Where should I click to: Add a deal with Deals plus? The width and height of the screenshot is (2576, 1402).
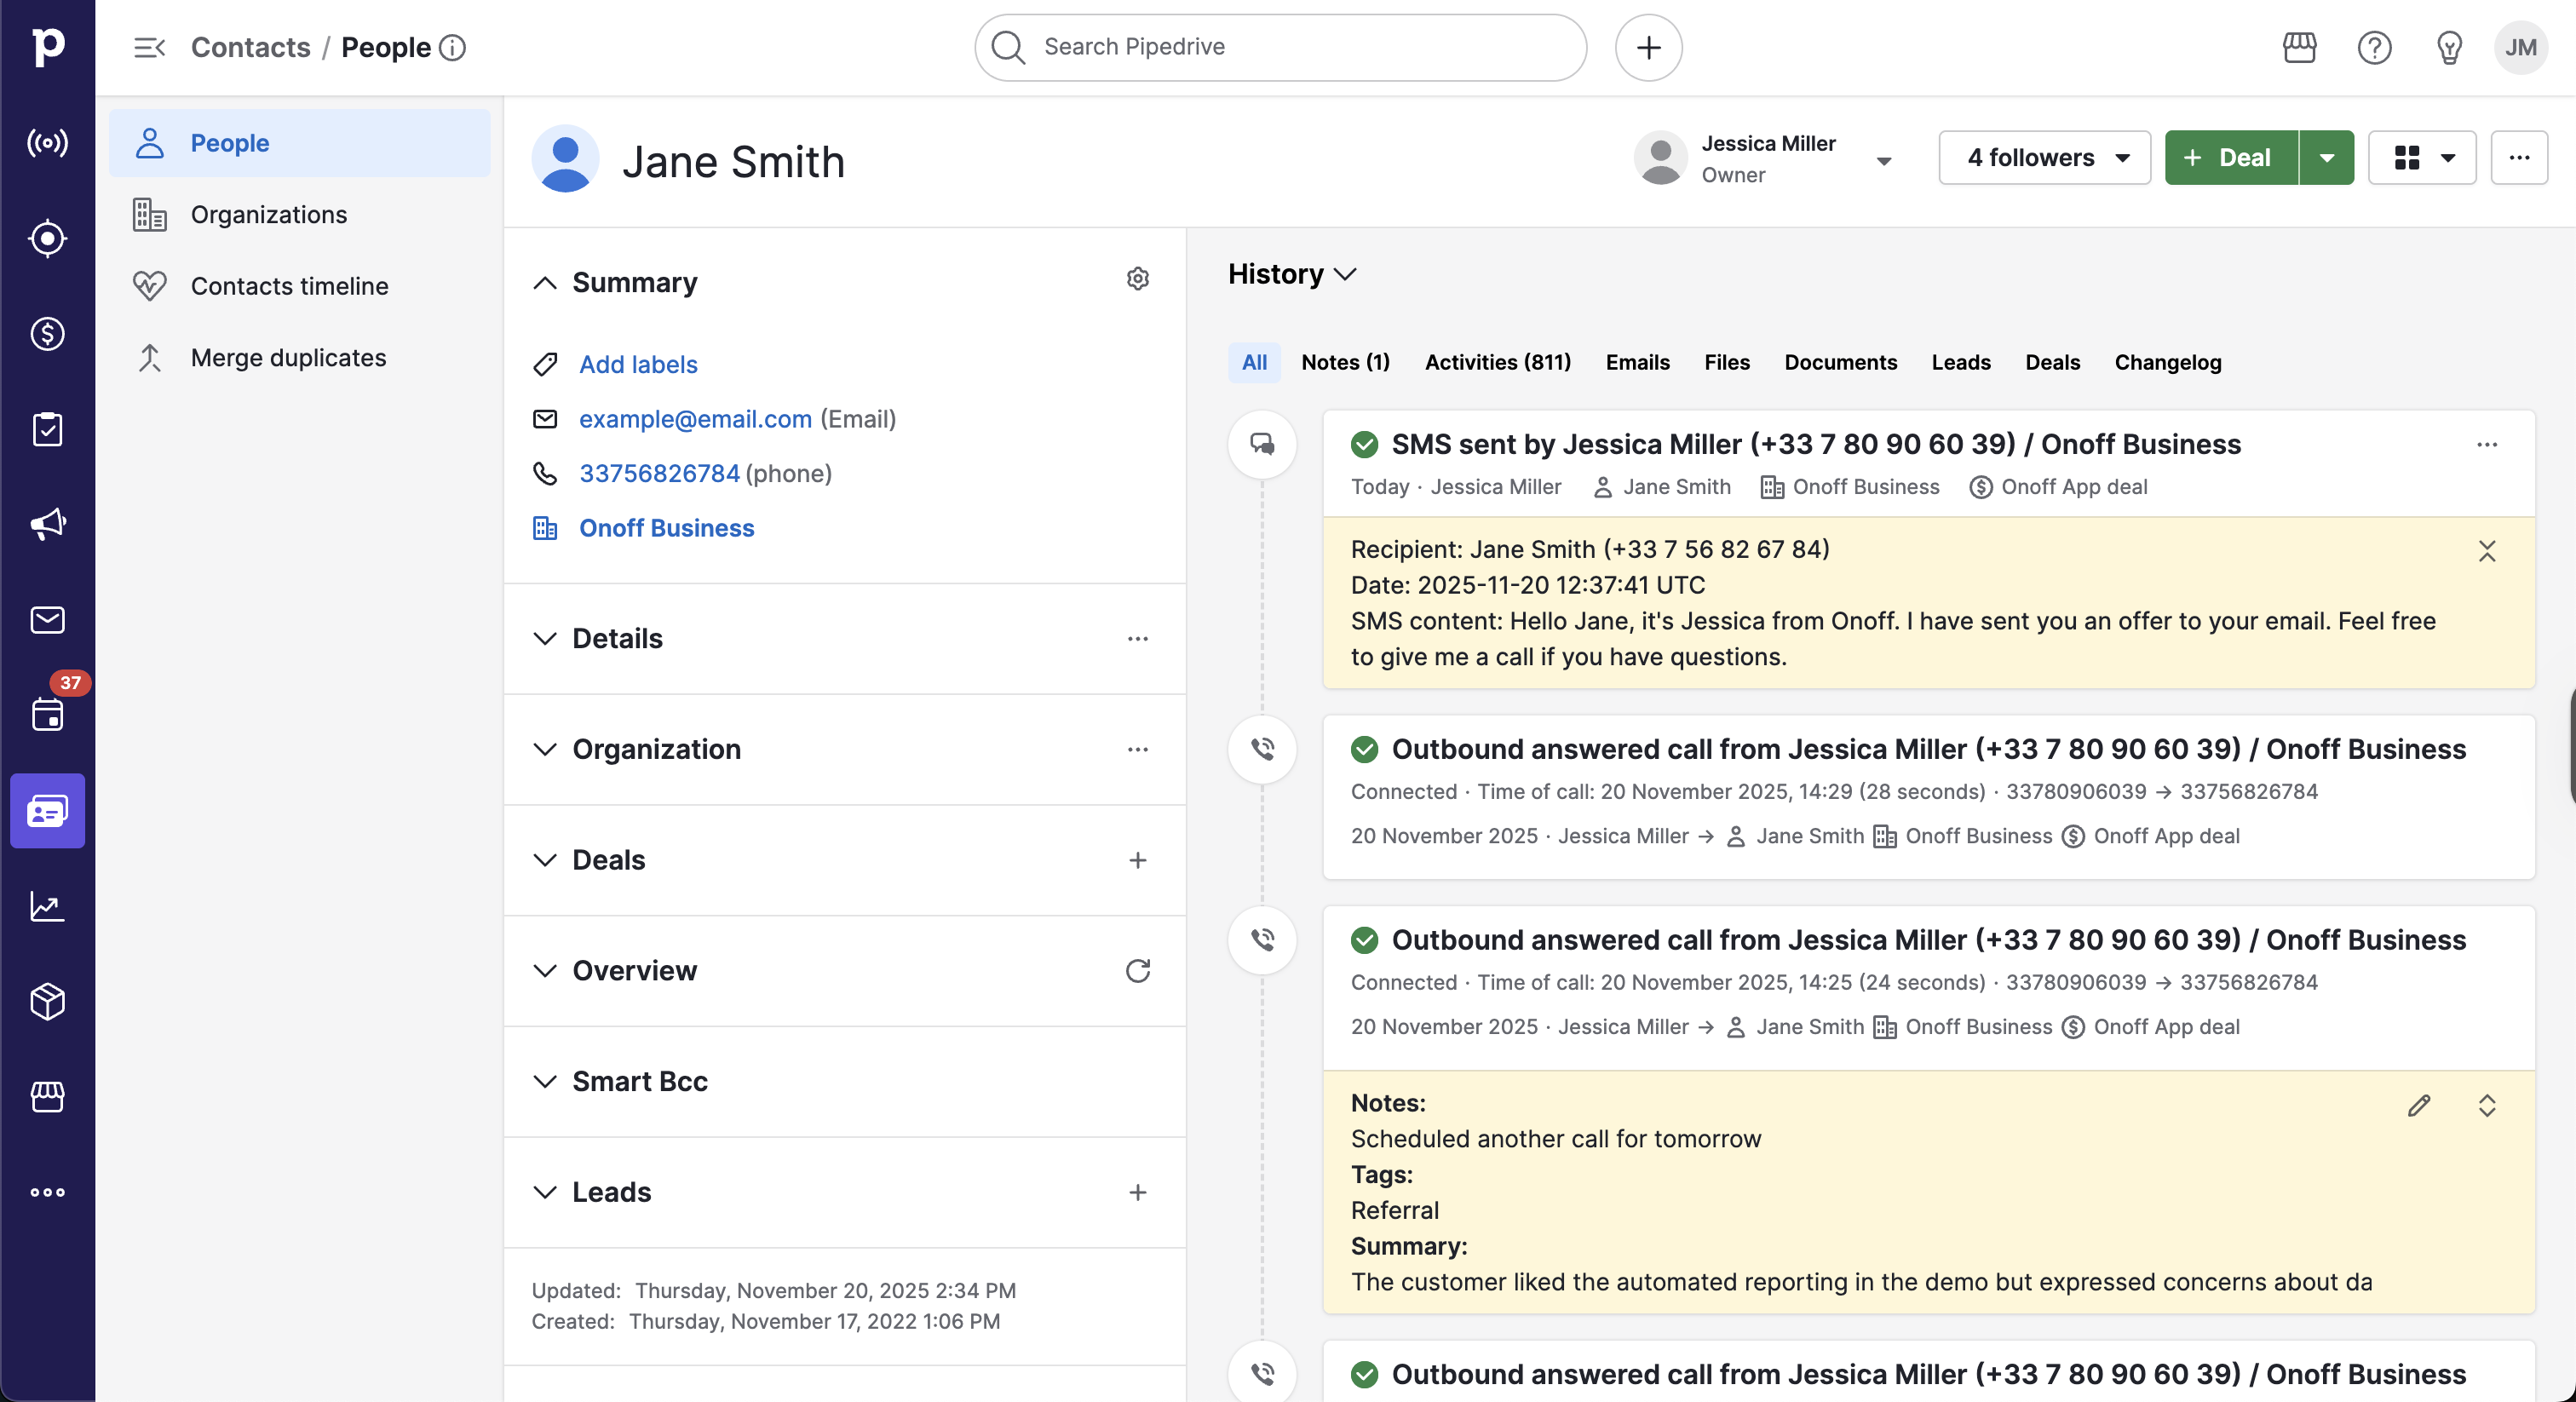[1137, 860]
